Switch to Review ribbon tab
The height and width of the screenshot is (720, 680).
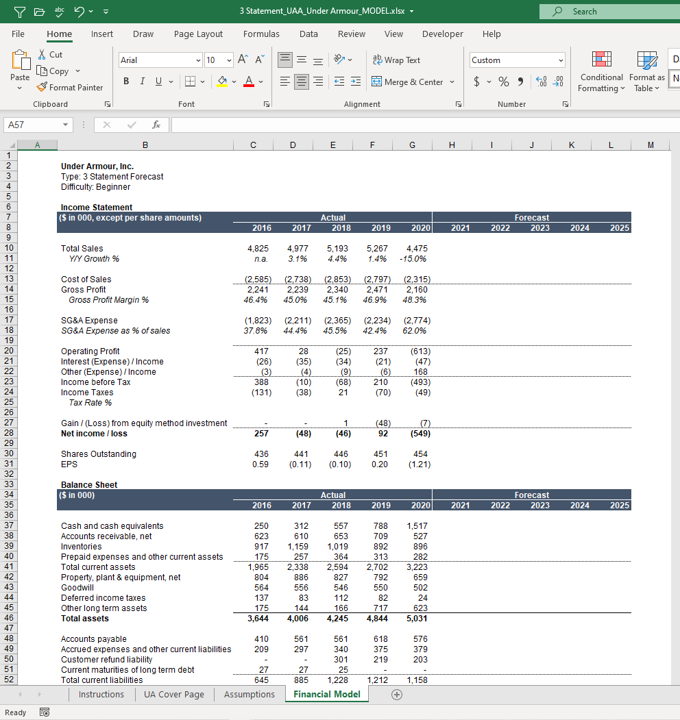pyautogui.click(x=352, y=34)
